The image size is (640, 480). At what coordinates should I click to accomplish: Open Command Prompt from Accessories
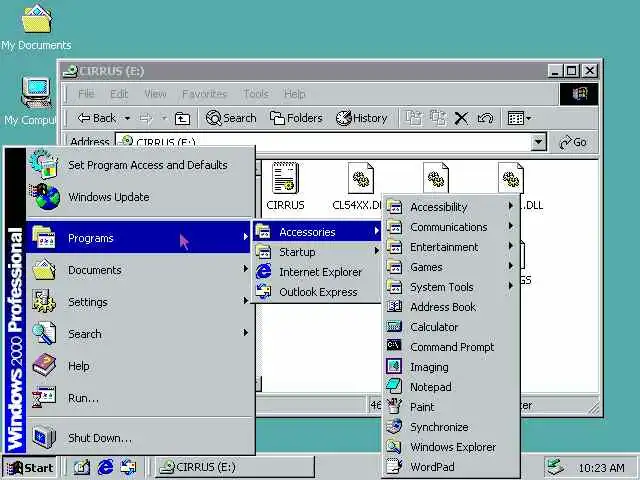(451, 347)
